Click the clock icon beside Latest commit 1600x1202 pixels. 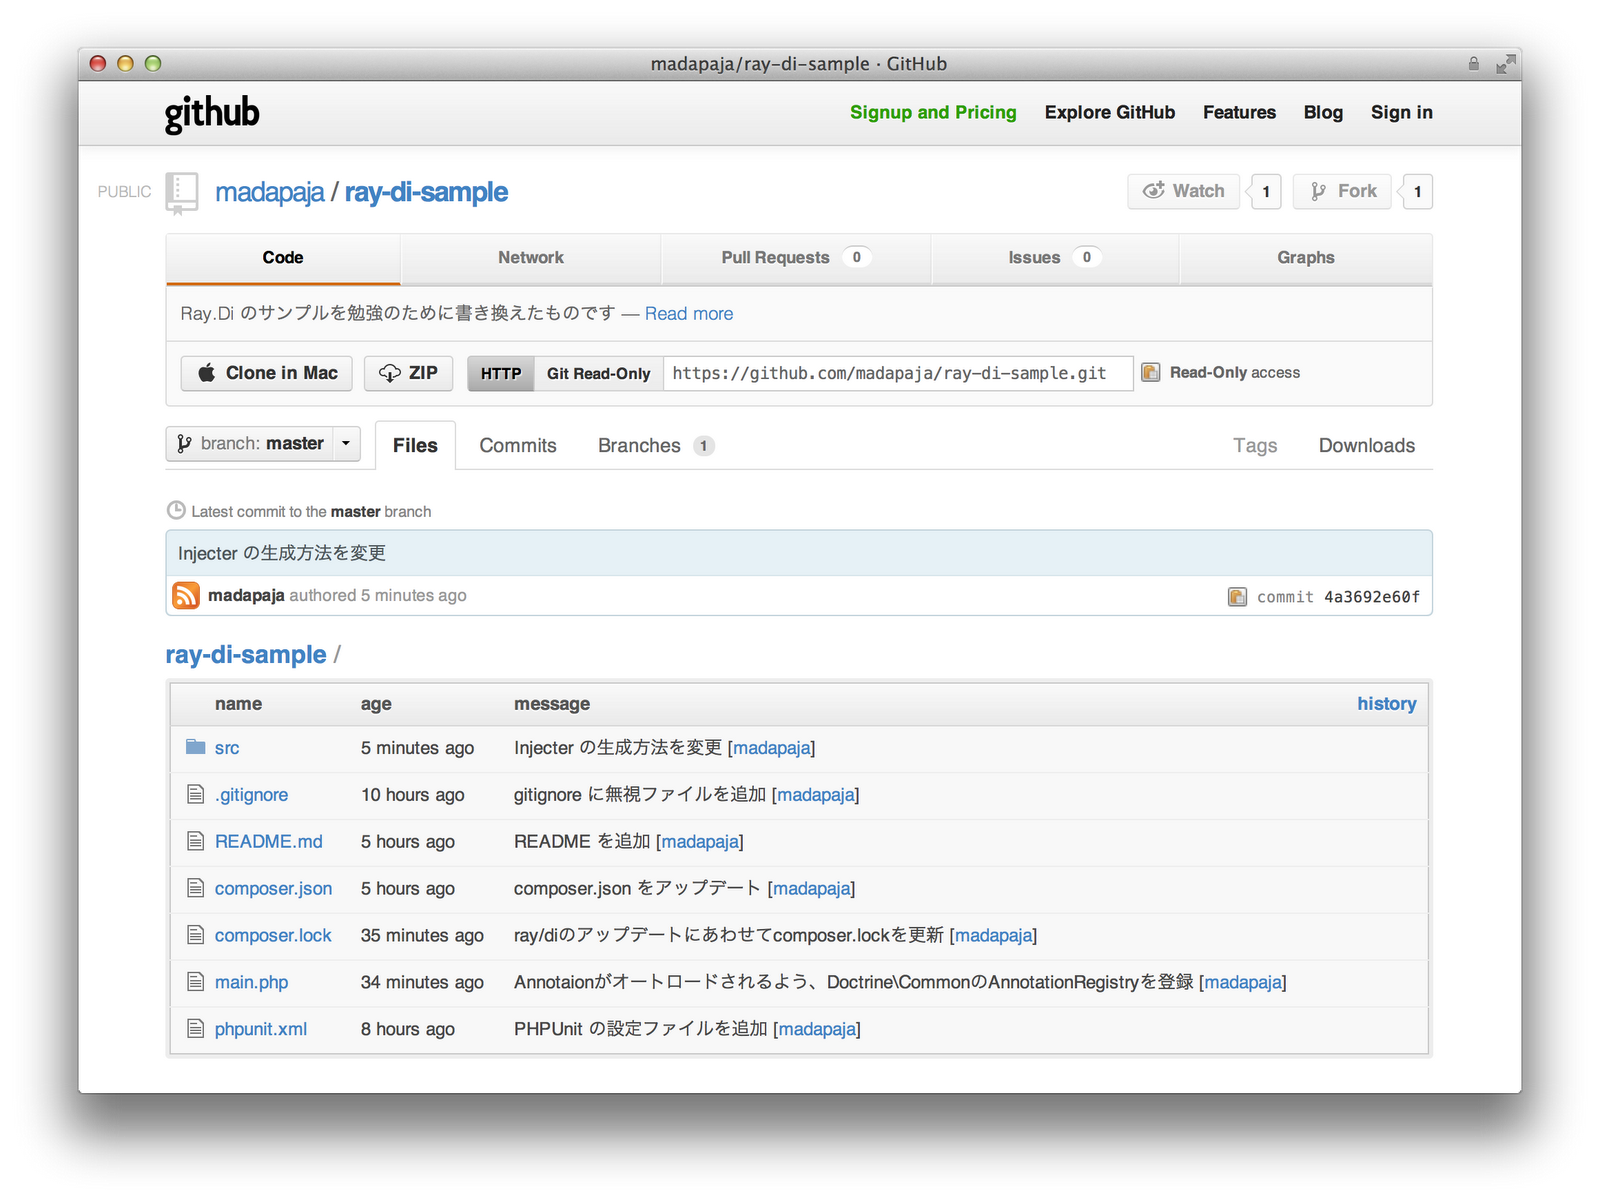pyautogui.click(x=176, y=510)
